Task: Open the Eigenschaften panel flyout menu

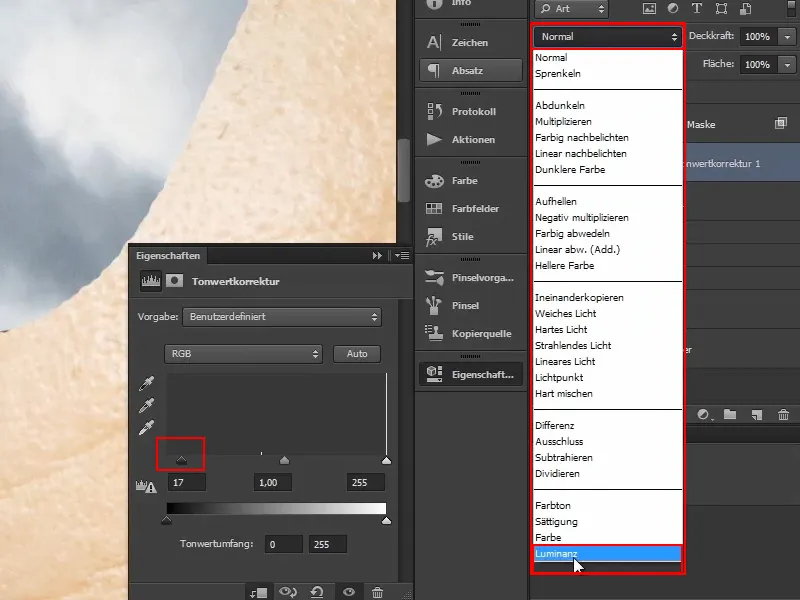Action: pos(402,256)
